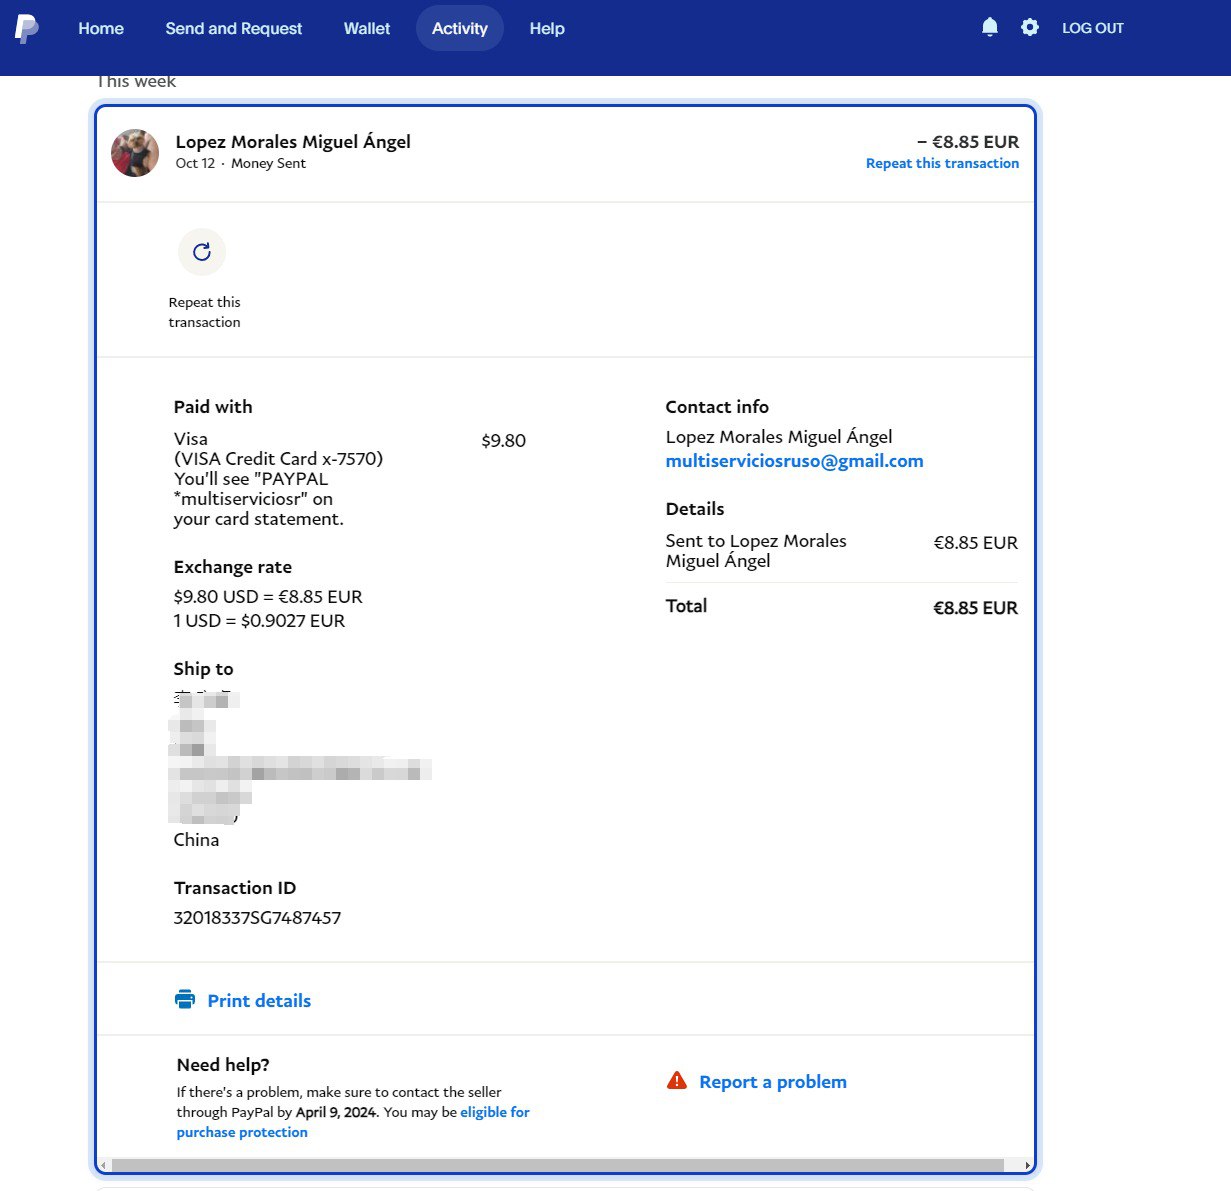Open Send and Request page
The width and height of the screenshot is (1231, 1191).
coord(233,28)
